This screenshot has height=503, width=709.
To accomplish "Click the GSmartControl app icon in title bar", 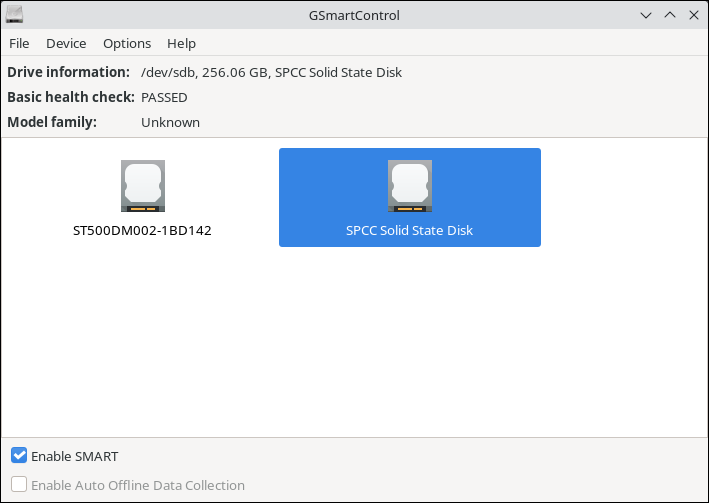I will (14, 15).
